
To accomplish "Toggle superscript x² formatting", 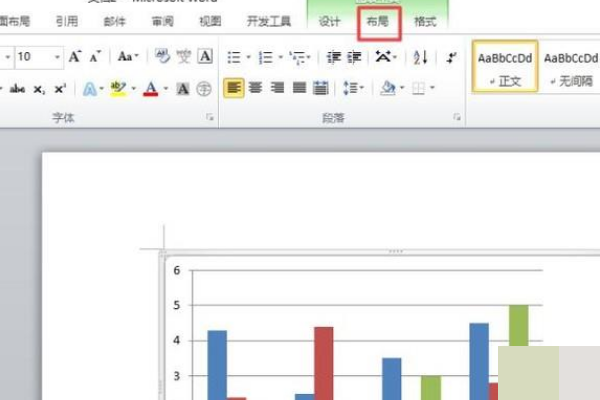I will (60, 89).
